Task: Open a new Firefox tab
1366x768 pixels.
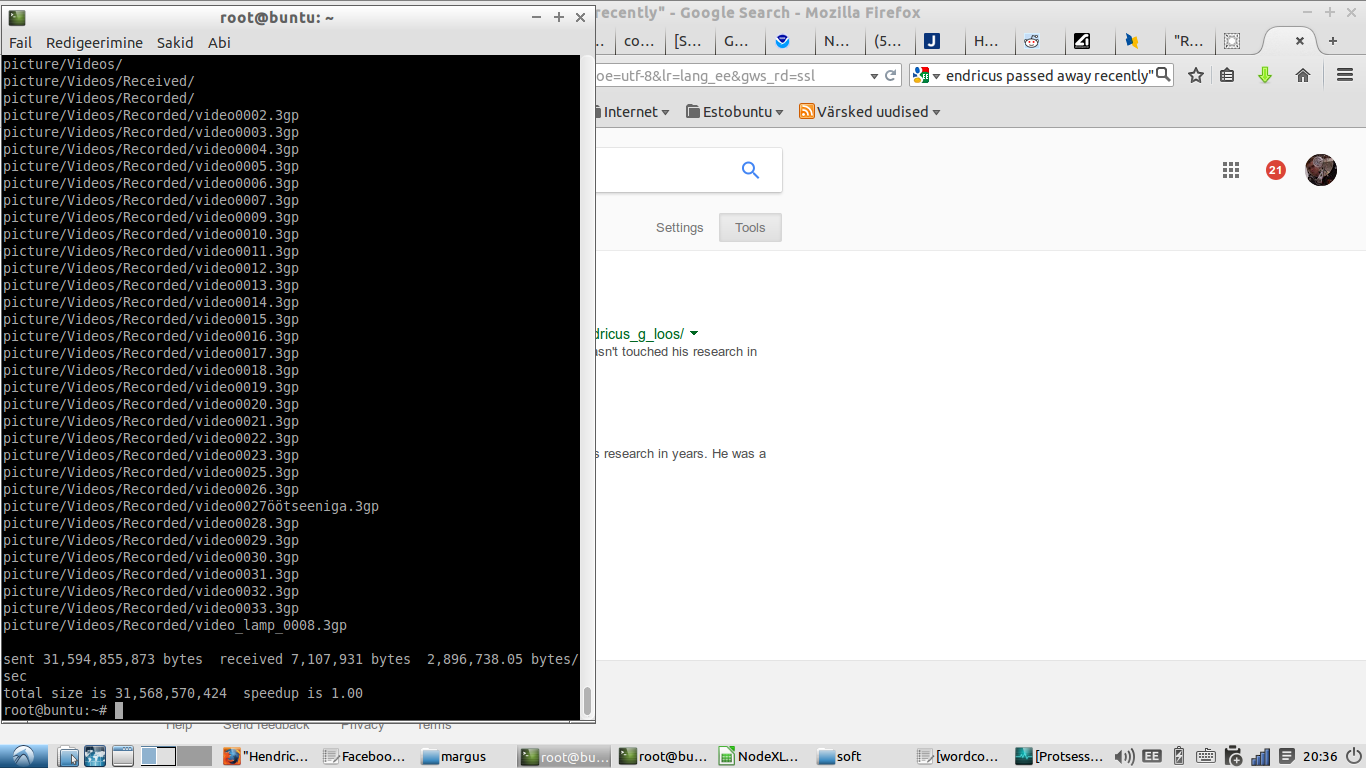Action: click(x=1332, y=41)
